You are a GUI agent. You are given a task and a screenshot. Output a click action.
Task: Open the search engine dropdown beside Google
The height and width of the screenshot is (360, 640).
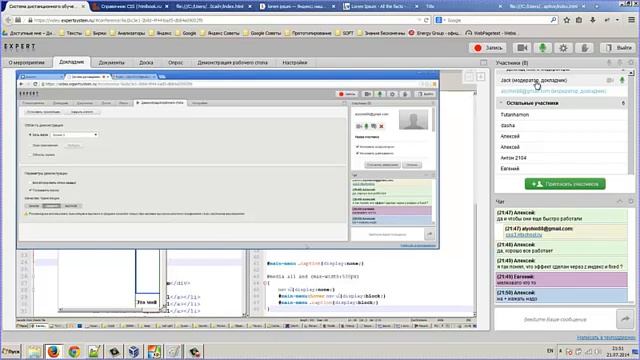pos(445,20)
